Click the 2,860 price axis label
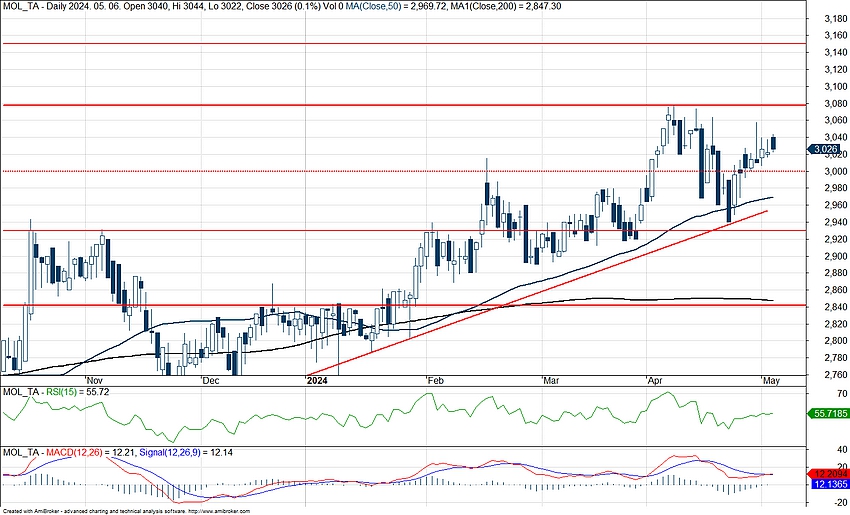Viewport: 850px width, 515px height. tap(835, 290)
